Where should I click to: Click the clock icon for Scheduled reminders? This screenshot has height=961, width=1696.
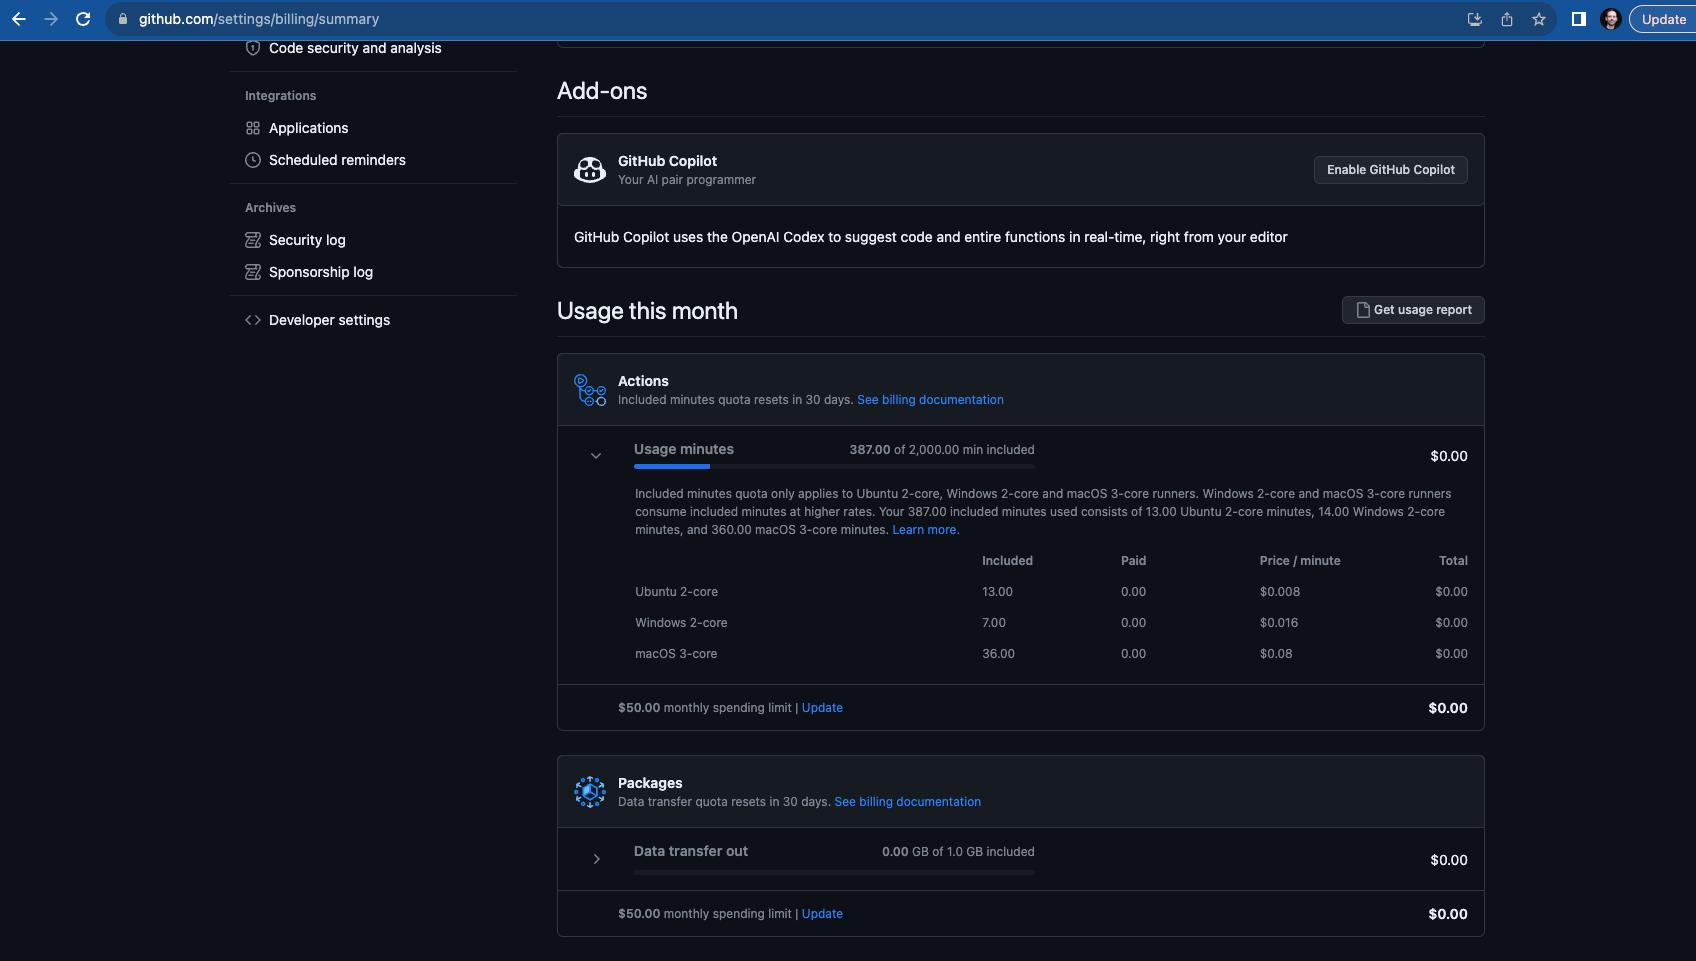[x=253, y=160]
